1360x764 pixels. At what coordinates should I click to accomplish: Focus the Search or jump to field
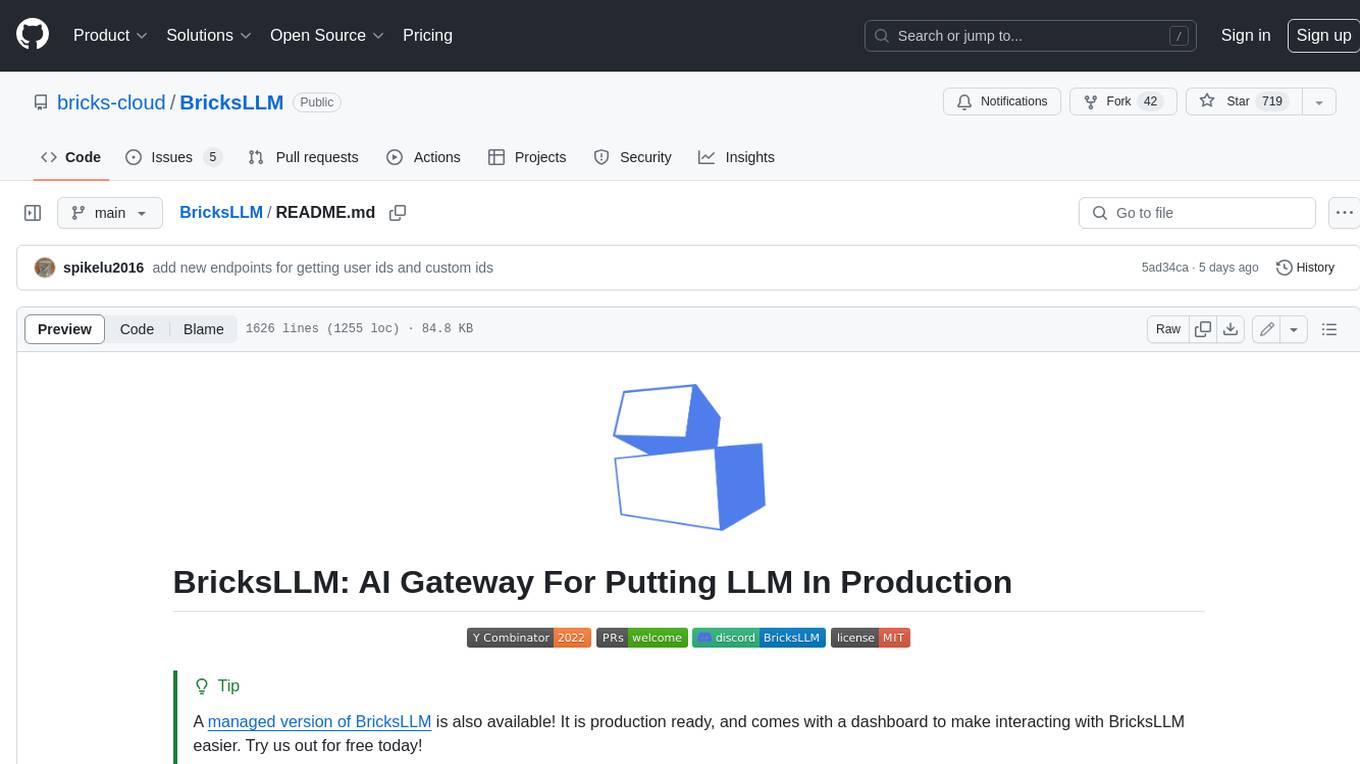1032,36
